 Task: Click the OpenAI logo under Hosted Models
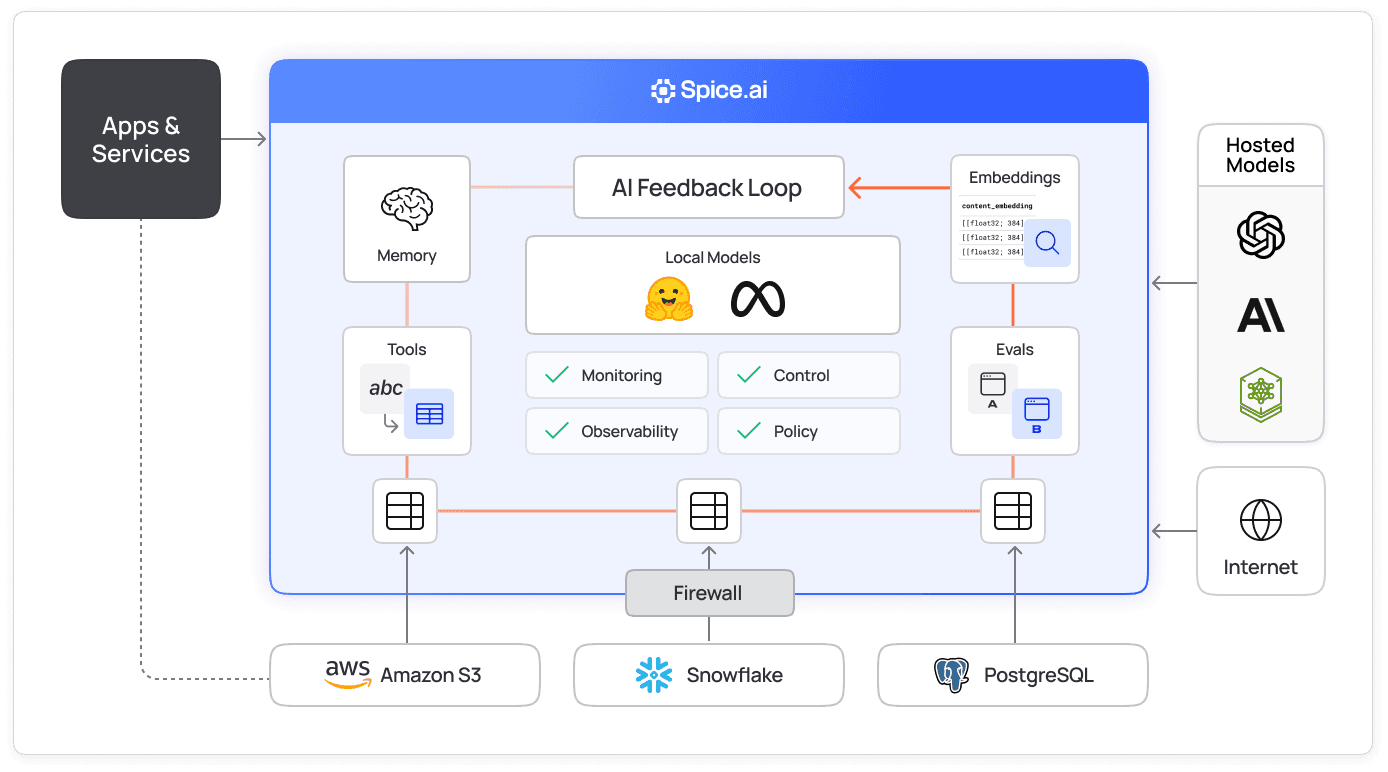coord(1260,236)
